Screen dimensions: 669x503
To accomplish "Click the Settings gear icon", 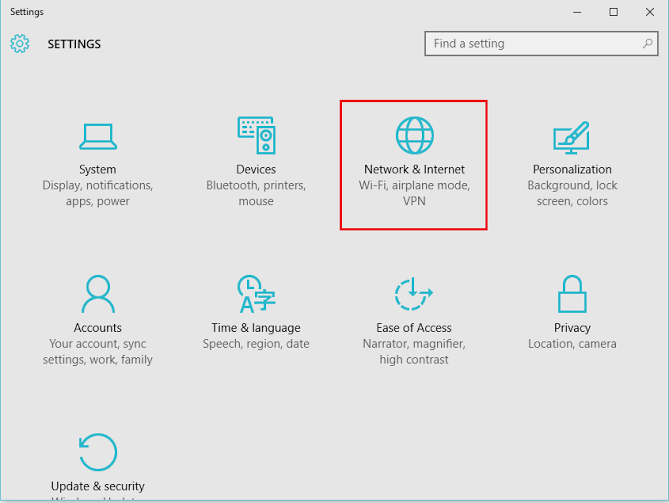I will [20, 44].
